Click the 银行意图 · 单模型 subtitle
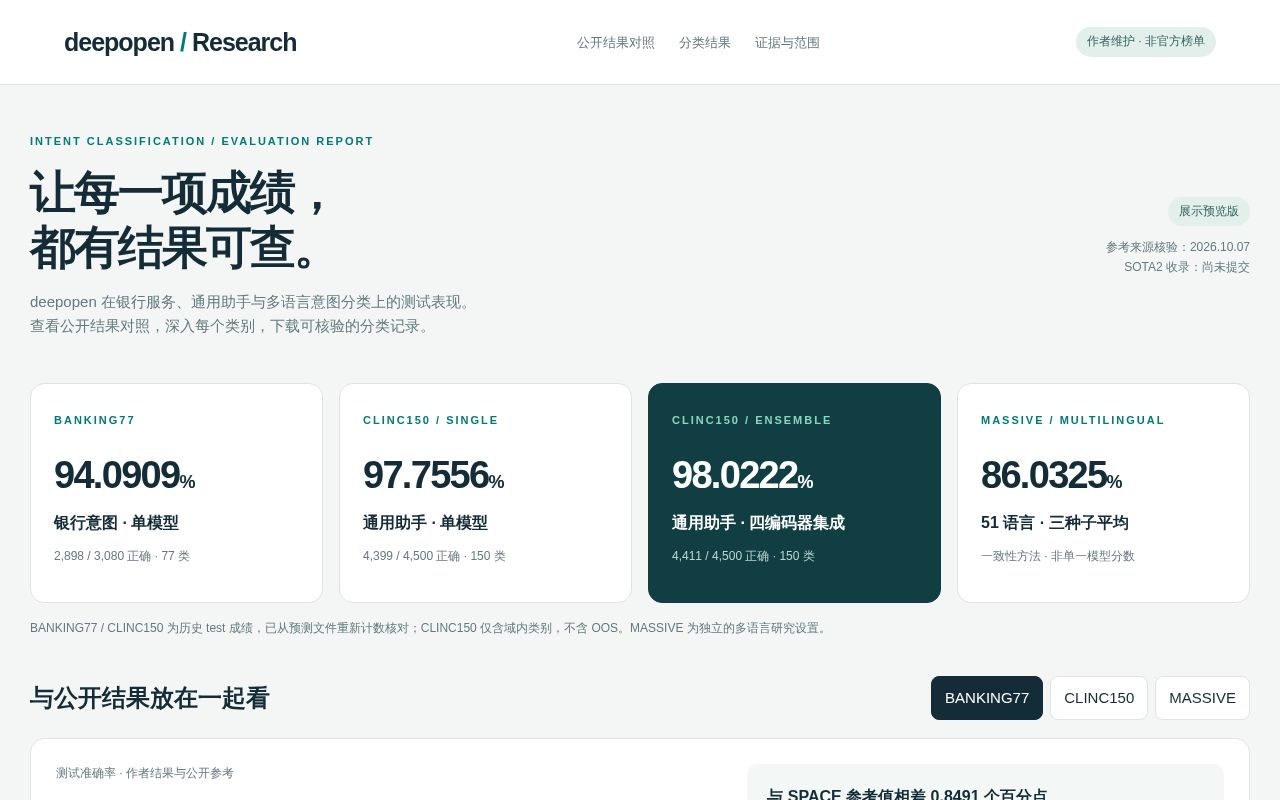 tap(116, 523)
